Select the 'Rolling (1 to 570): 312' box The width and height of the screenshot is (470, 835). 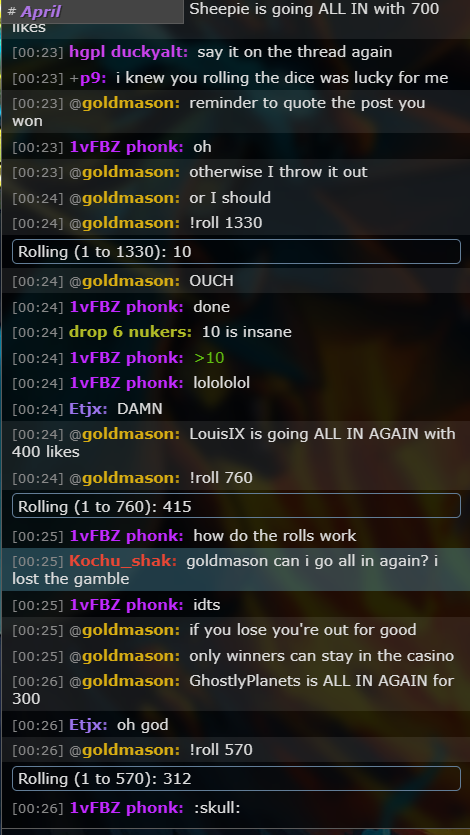[236, 779]
